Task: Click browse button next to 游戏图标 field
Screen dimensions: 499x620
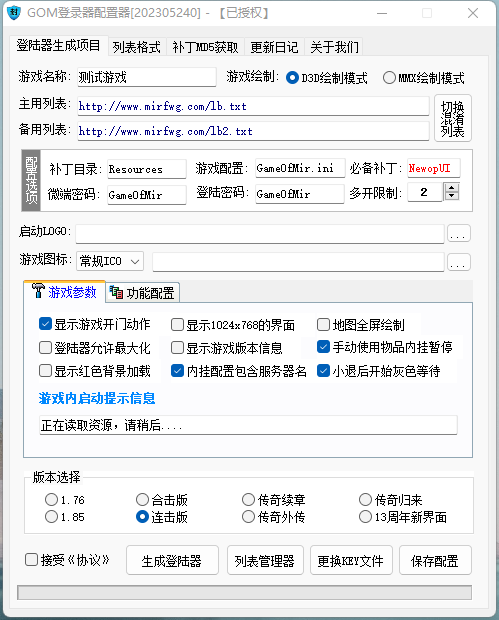Action: (x=459, y=262)
